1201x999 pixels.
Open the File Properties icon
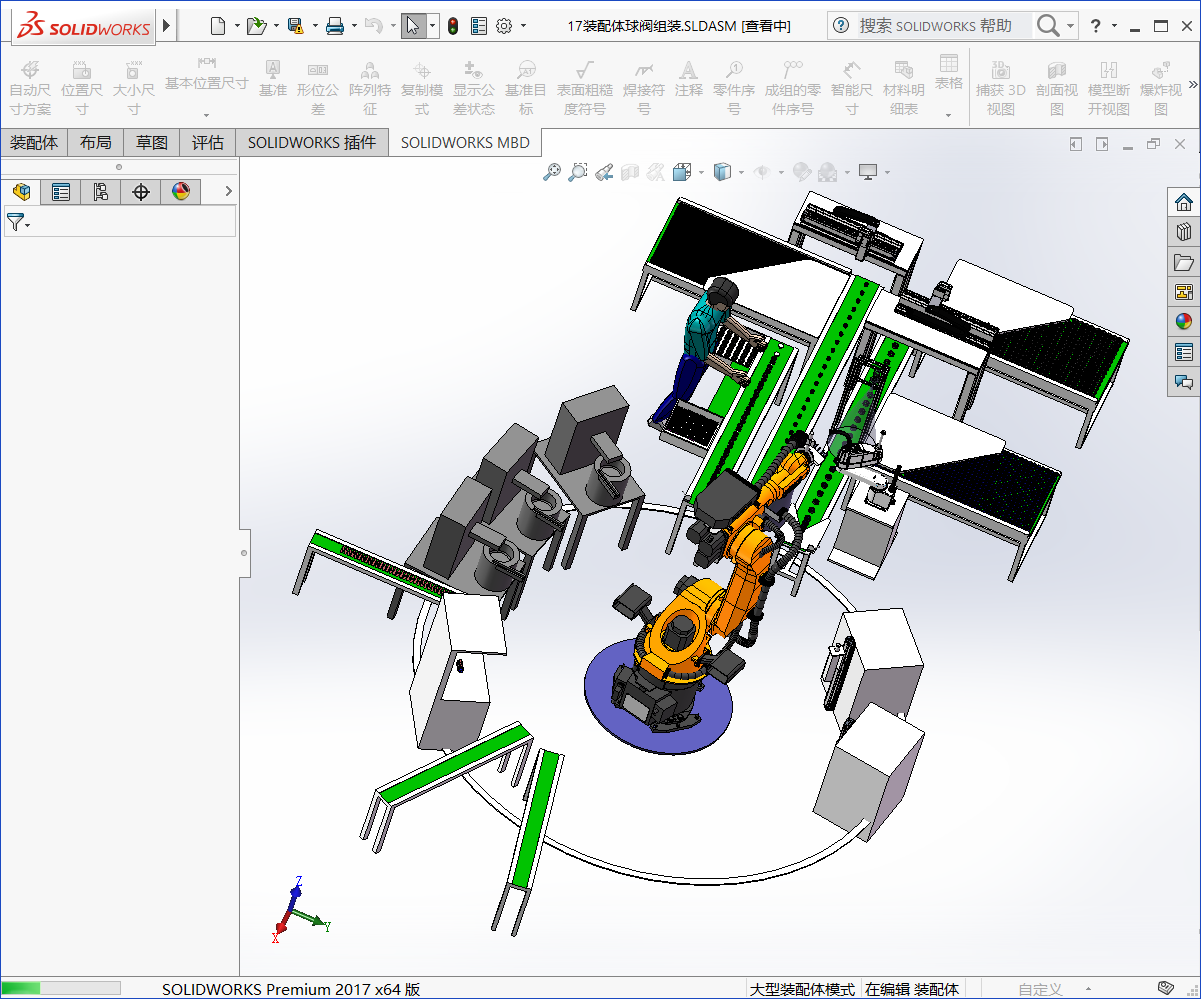click(x=479, y=26)
